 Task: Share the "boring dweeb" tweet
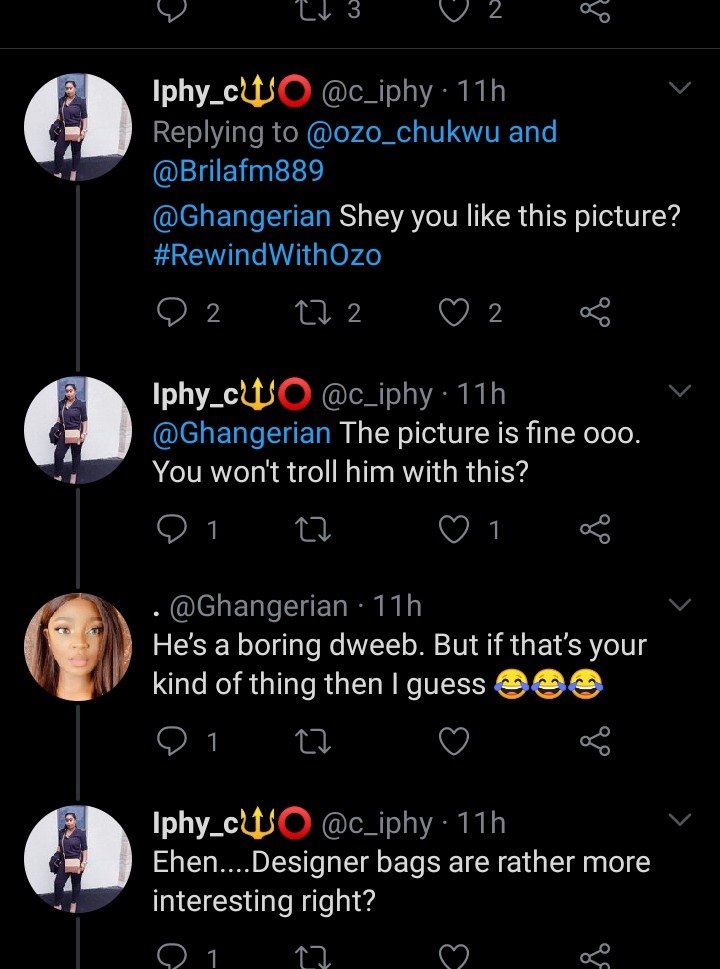click(x=595, y=742)
